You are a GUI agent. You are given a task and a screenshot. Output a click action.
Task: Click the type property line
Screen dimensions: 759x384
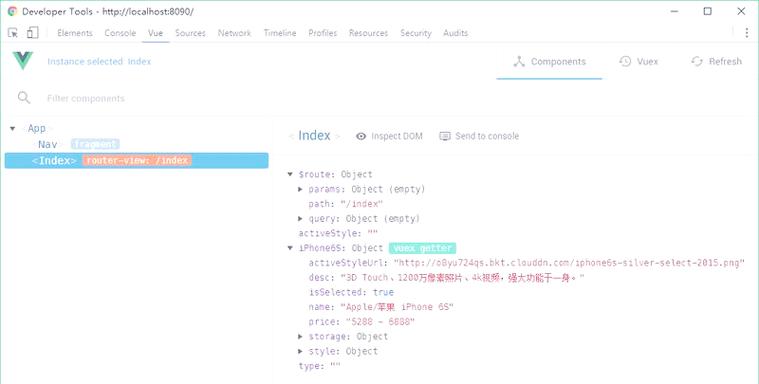coord(319,366)
